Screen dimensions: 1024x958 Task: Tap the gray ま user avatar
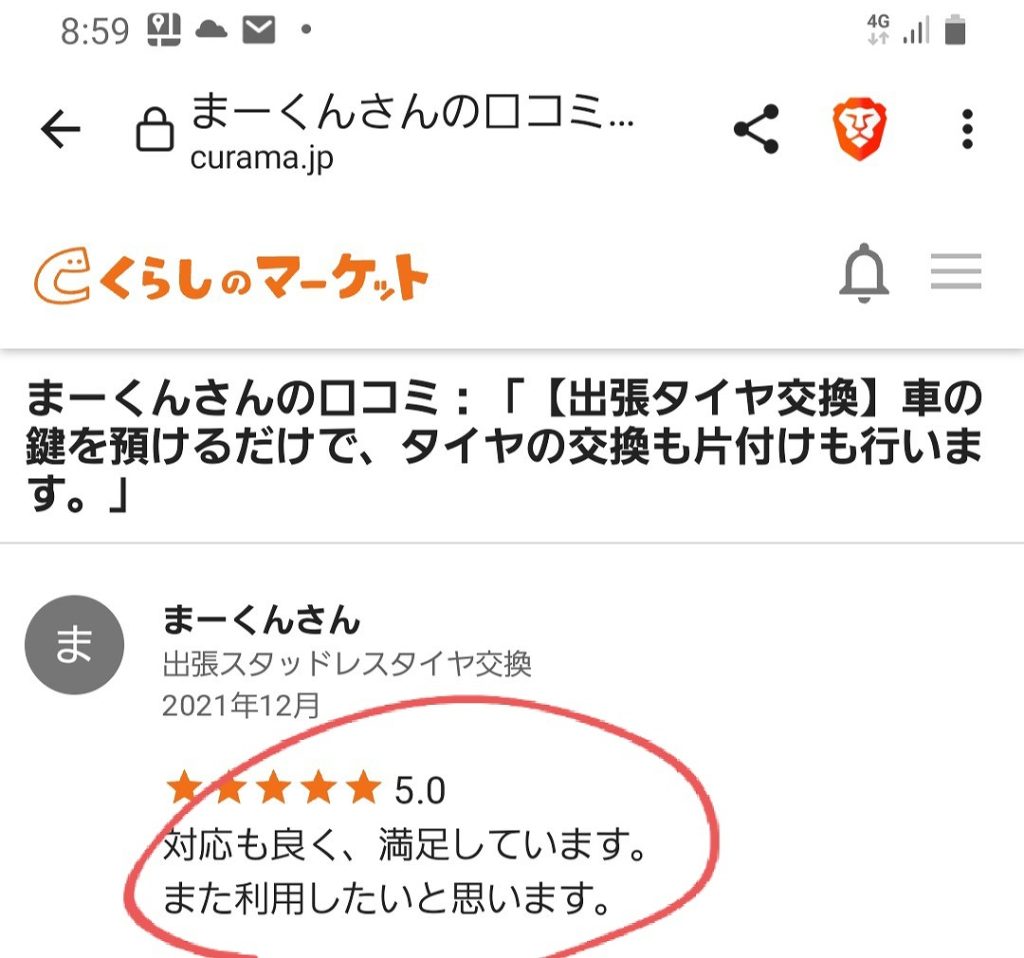(x=74, y=645)
